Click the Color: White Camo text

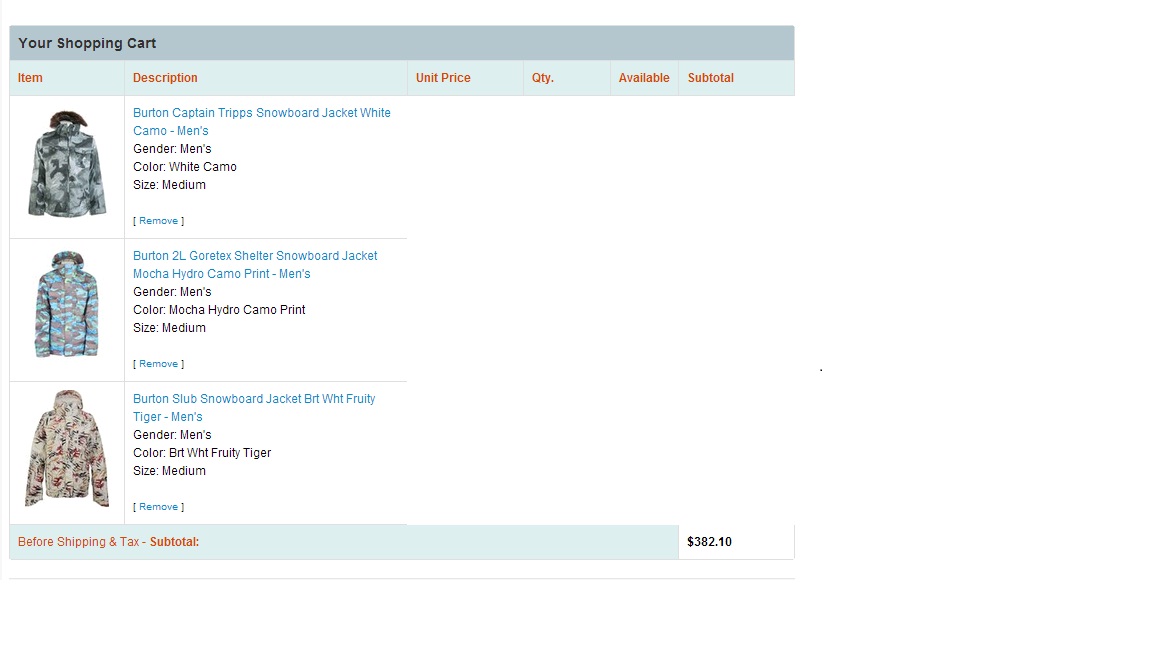(185, 167)
